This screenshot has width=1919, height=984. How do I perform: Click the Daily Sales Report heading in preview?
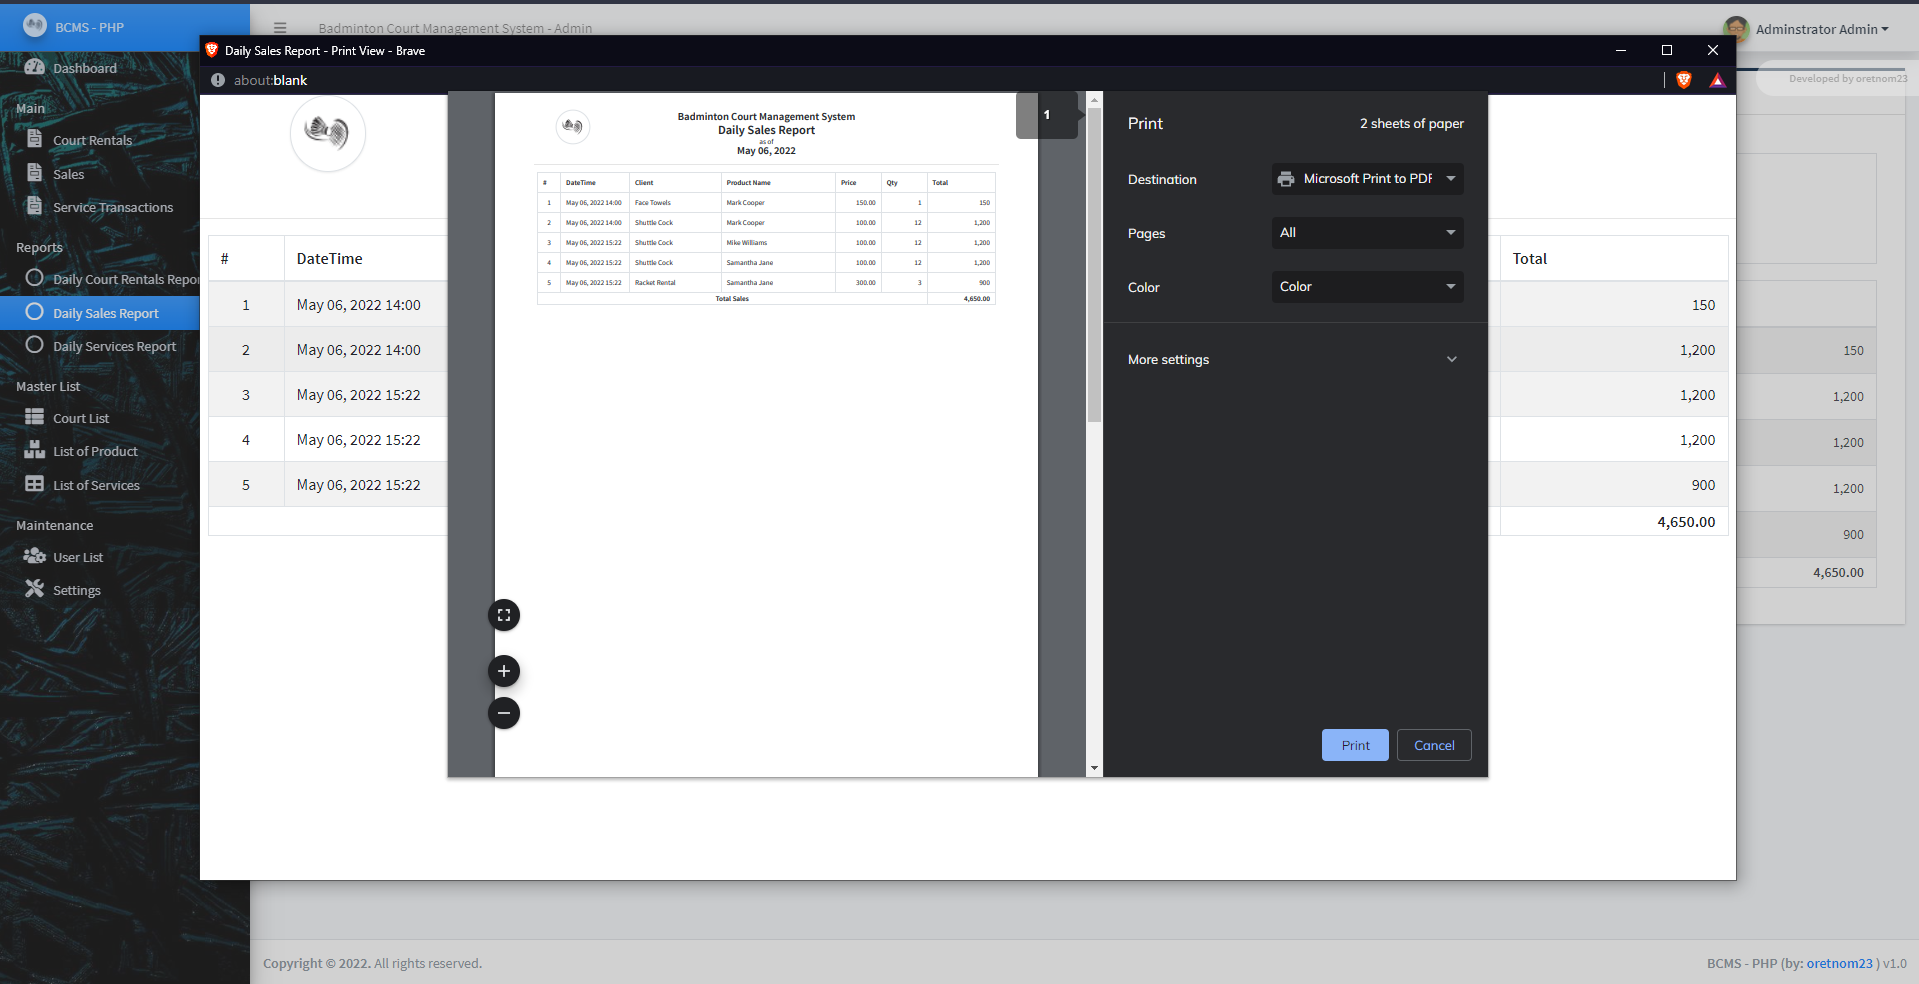[766, 130]
